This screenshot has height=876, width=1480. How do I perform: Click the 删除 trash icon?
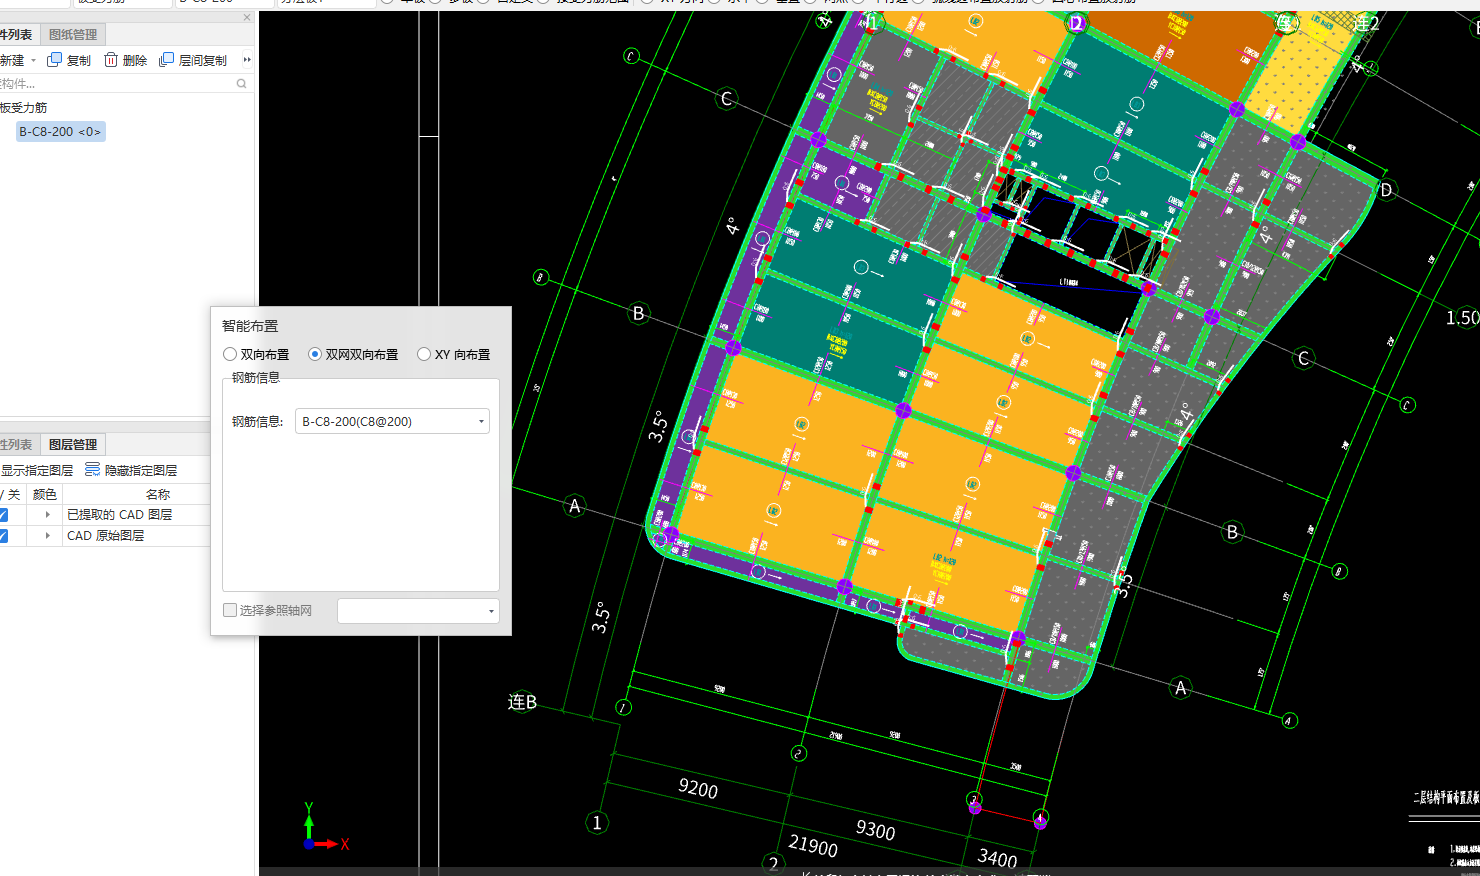pyautogui.click(x=111, y=60)
